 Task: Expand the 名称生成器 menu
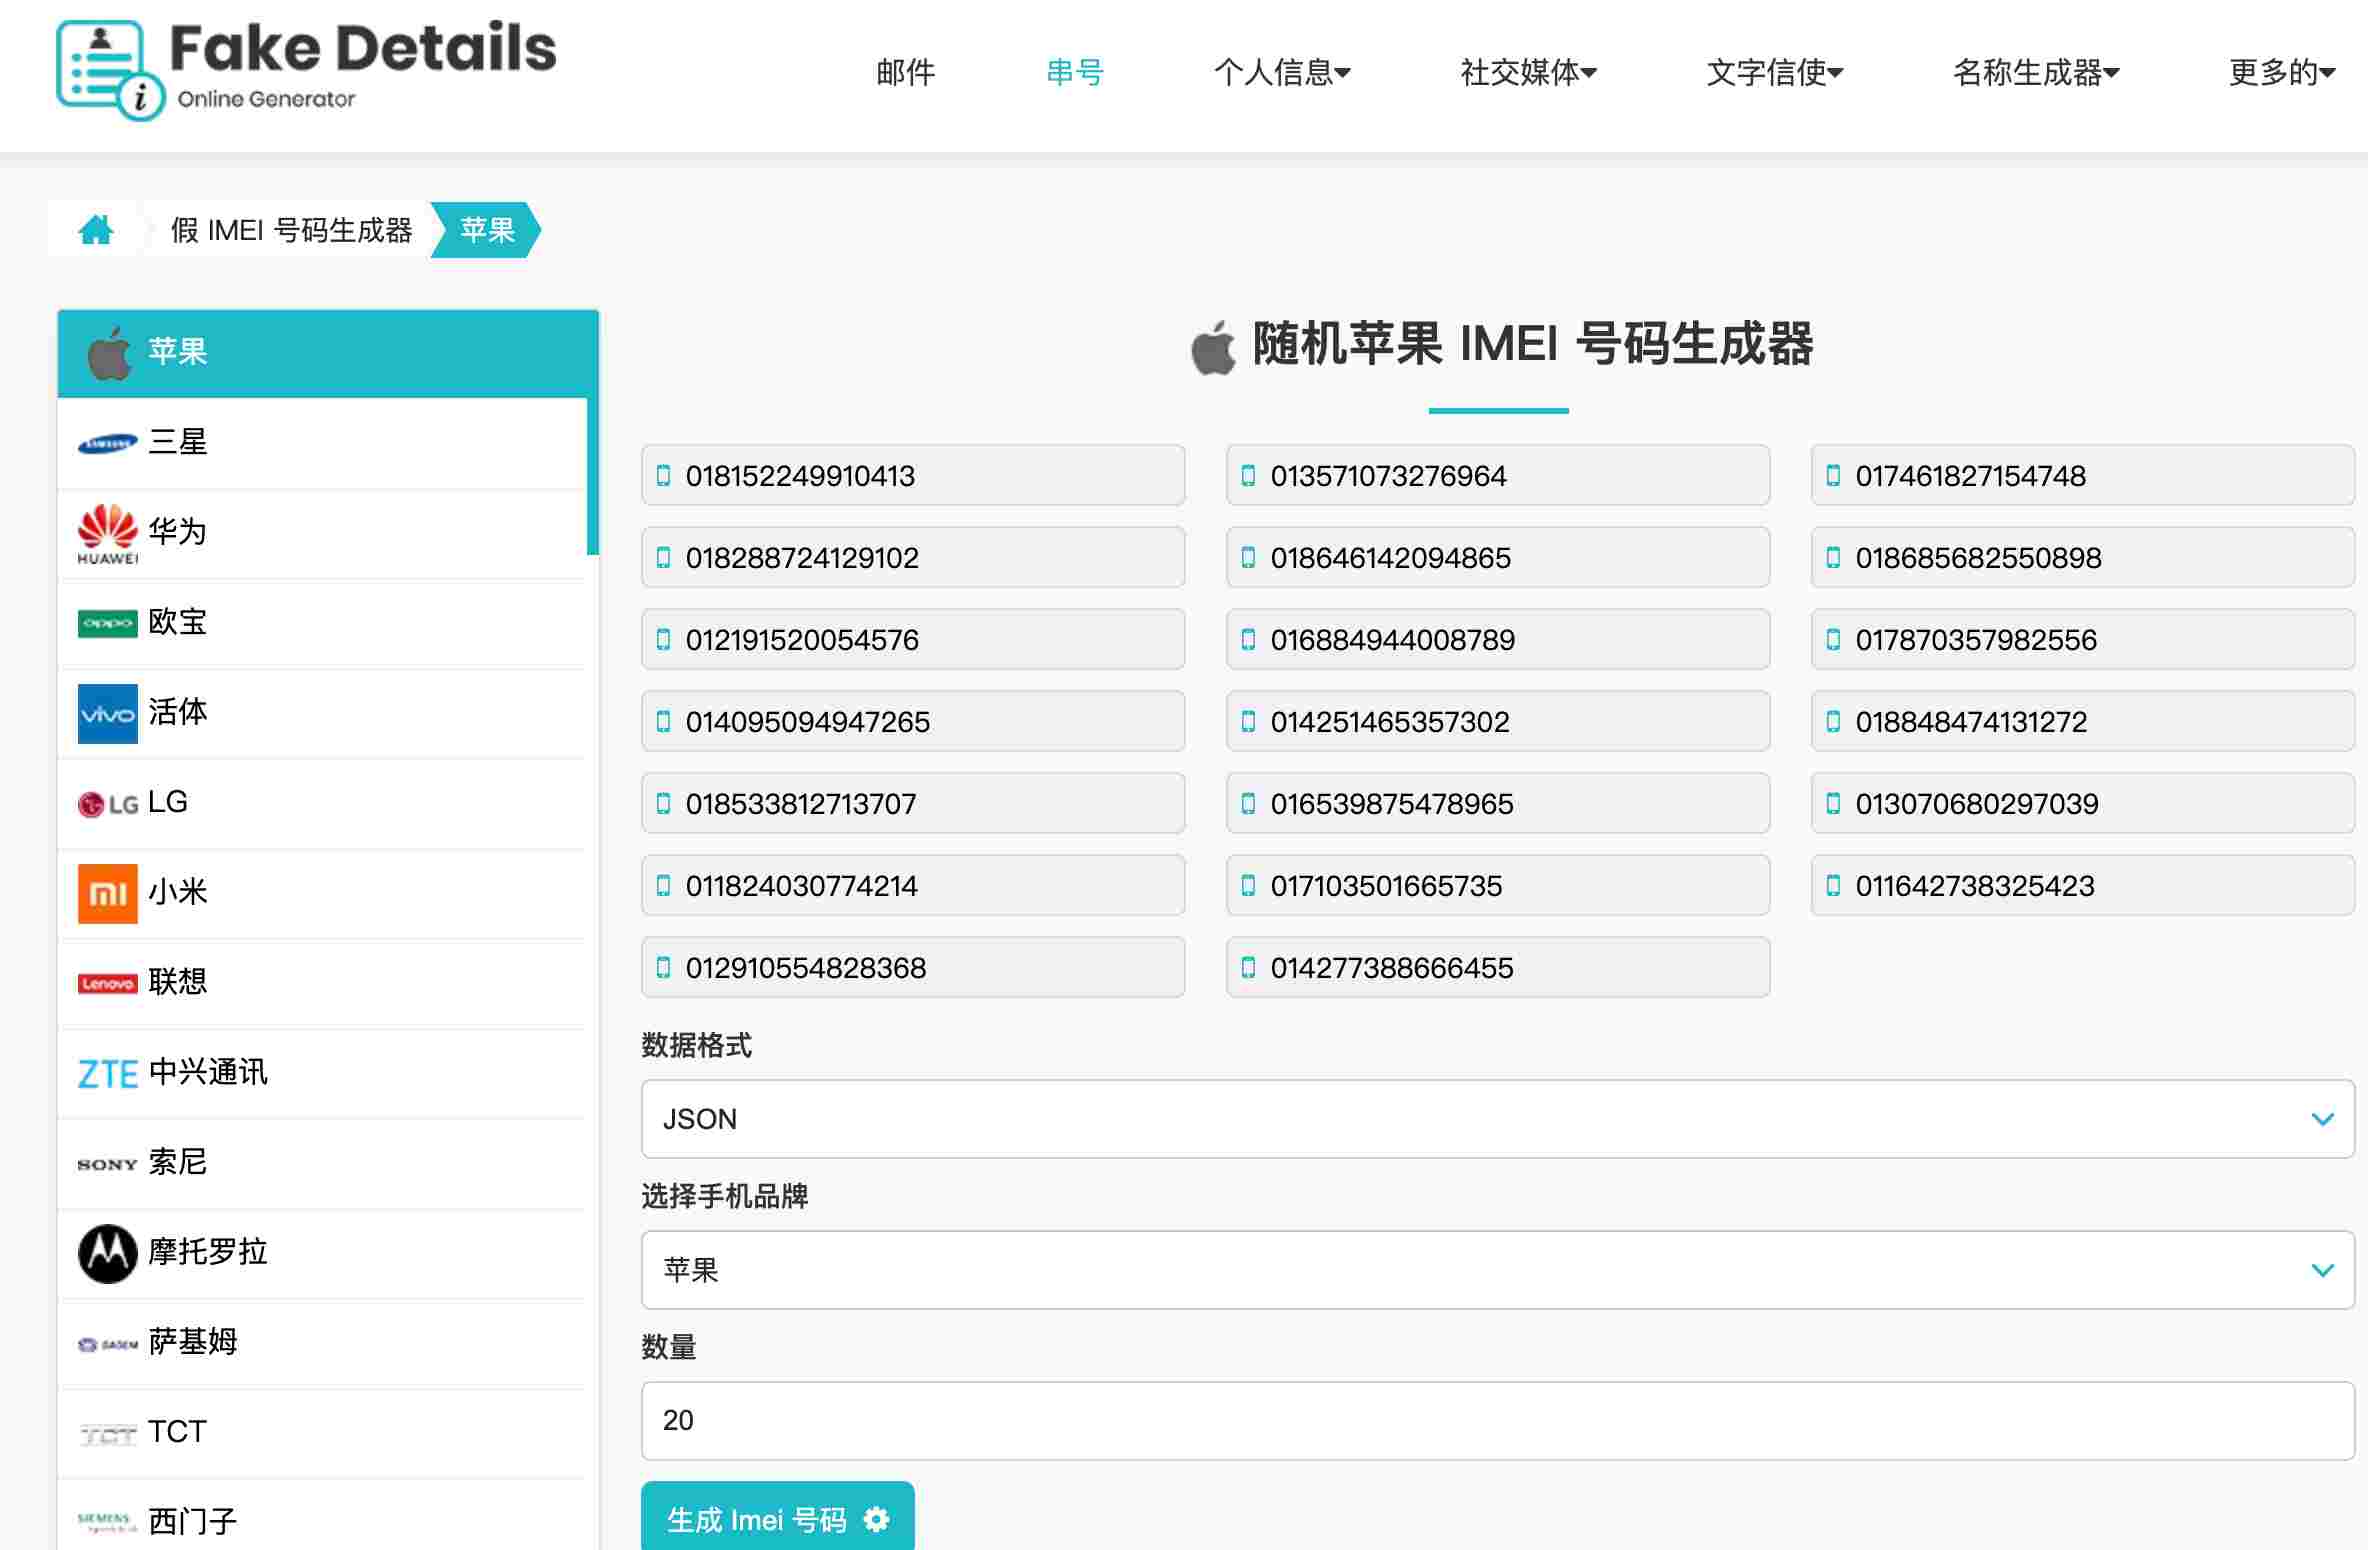2036,72
